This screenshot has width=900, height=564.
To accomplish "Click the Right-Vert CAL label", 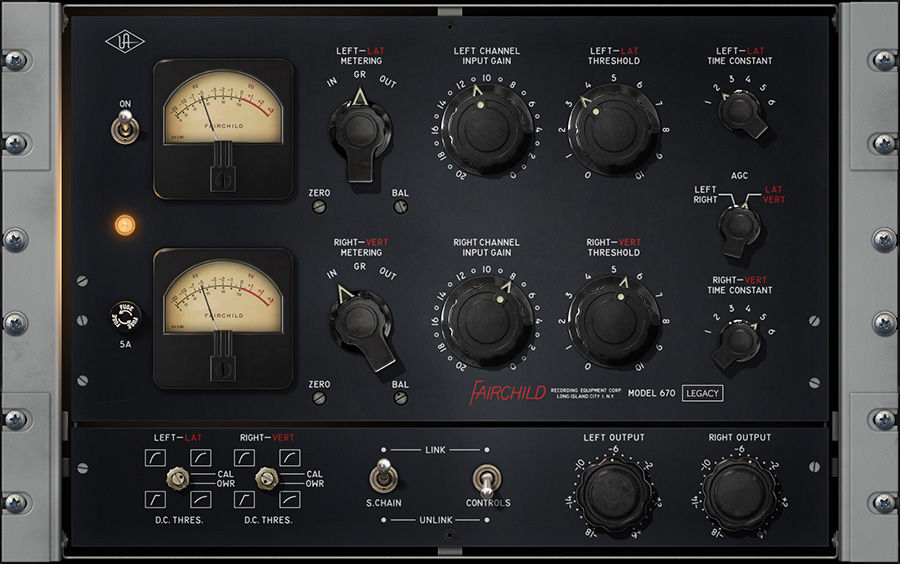I will 315,474.
